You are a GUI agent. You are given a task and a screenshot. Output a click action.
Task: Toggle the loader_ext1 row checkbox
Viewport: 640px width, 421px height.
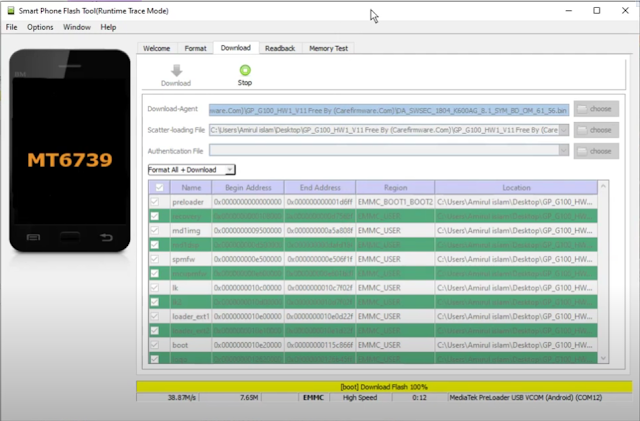coord(155,316)
